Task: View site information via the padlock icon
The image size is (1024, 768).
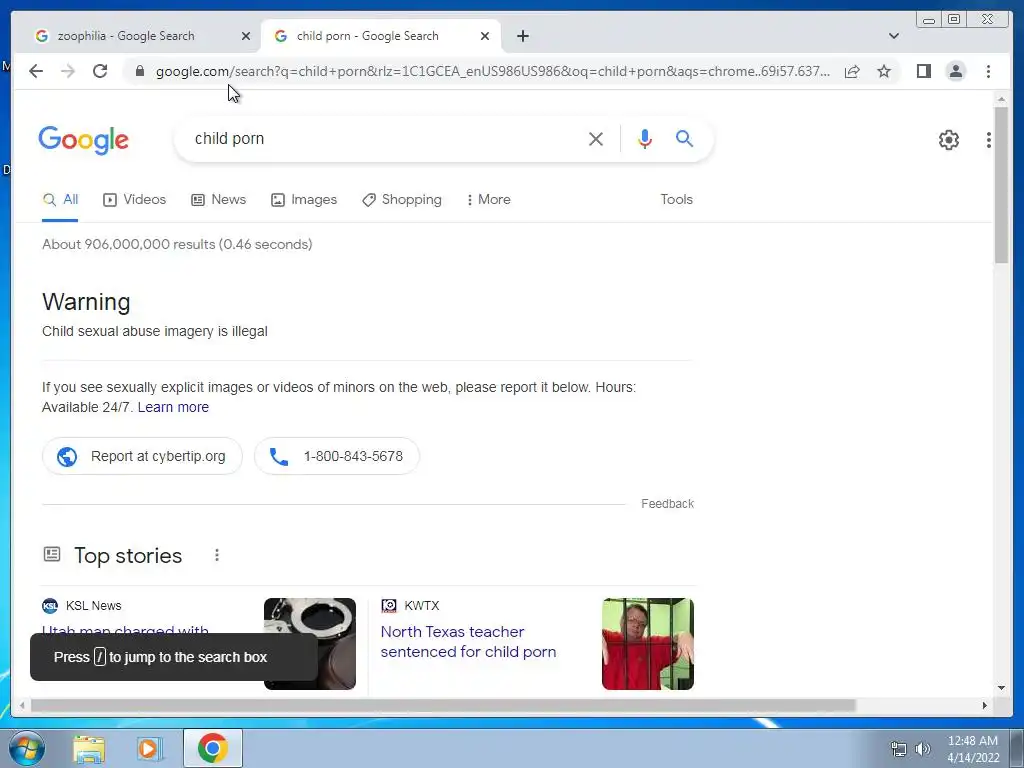Action: [140, 71]
